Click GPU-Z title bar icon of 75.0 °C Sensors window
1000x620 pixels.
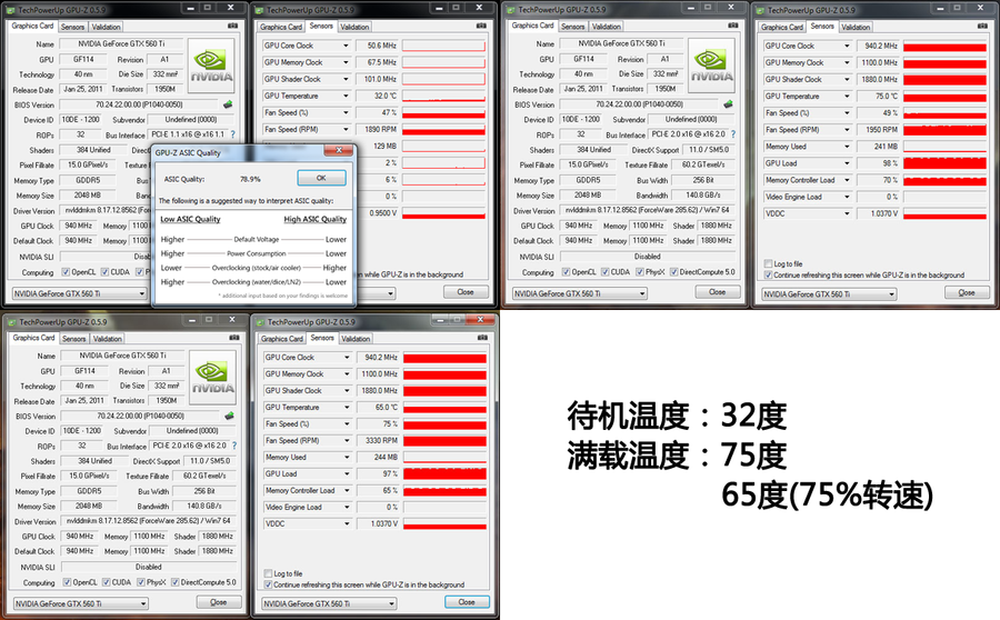[x=761, y=10]
